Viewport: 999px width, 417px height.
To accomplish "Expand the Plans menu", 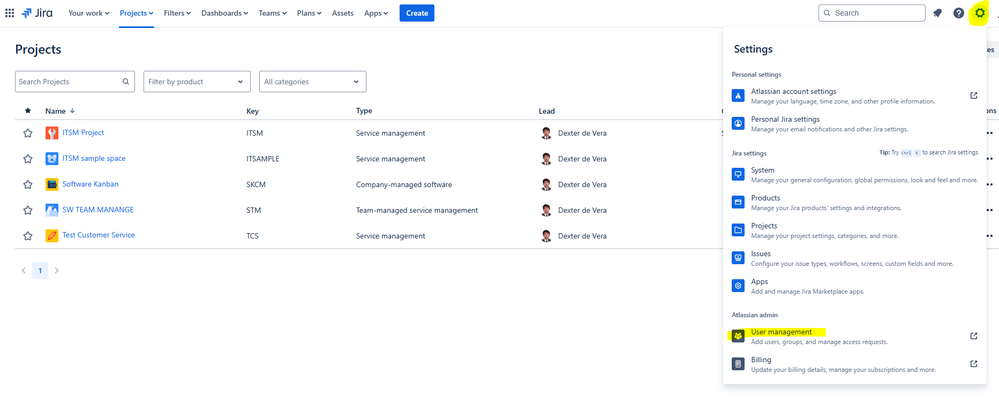I will pos(309,13).
